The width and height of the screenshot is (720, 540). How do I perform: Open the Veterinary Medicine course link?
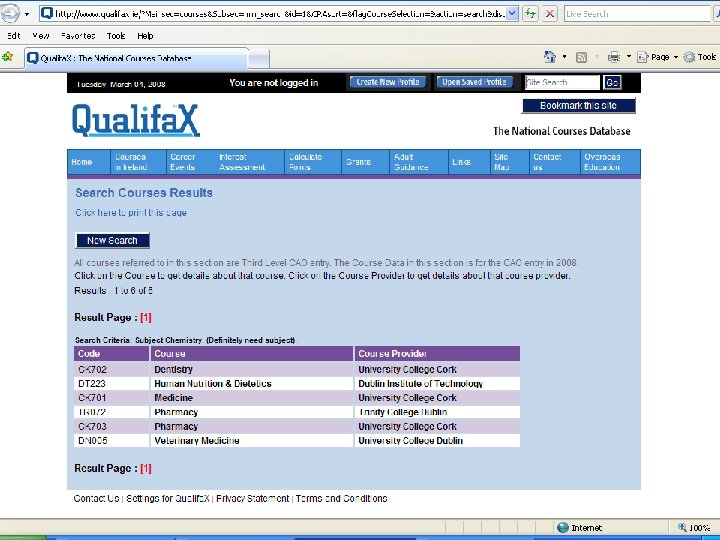pos(197,440)
